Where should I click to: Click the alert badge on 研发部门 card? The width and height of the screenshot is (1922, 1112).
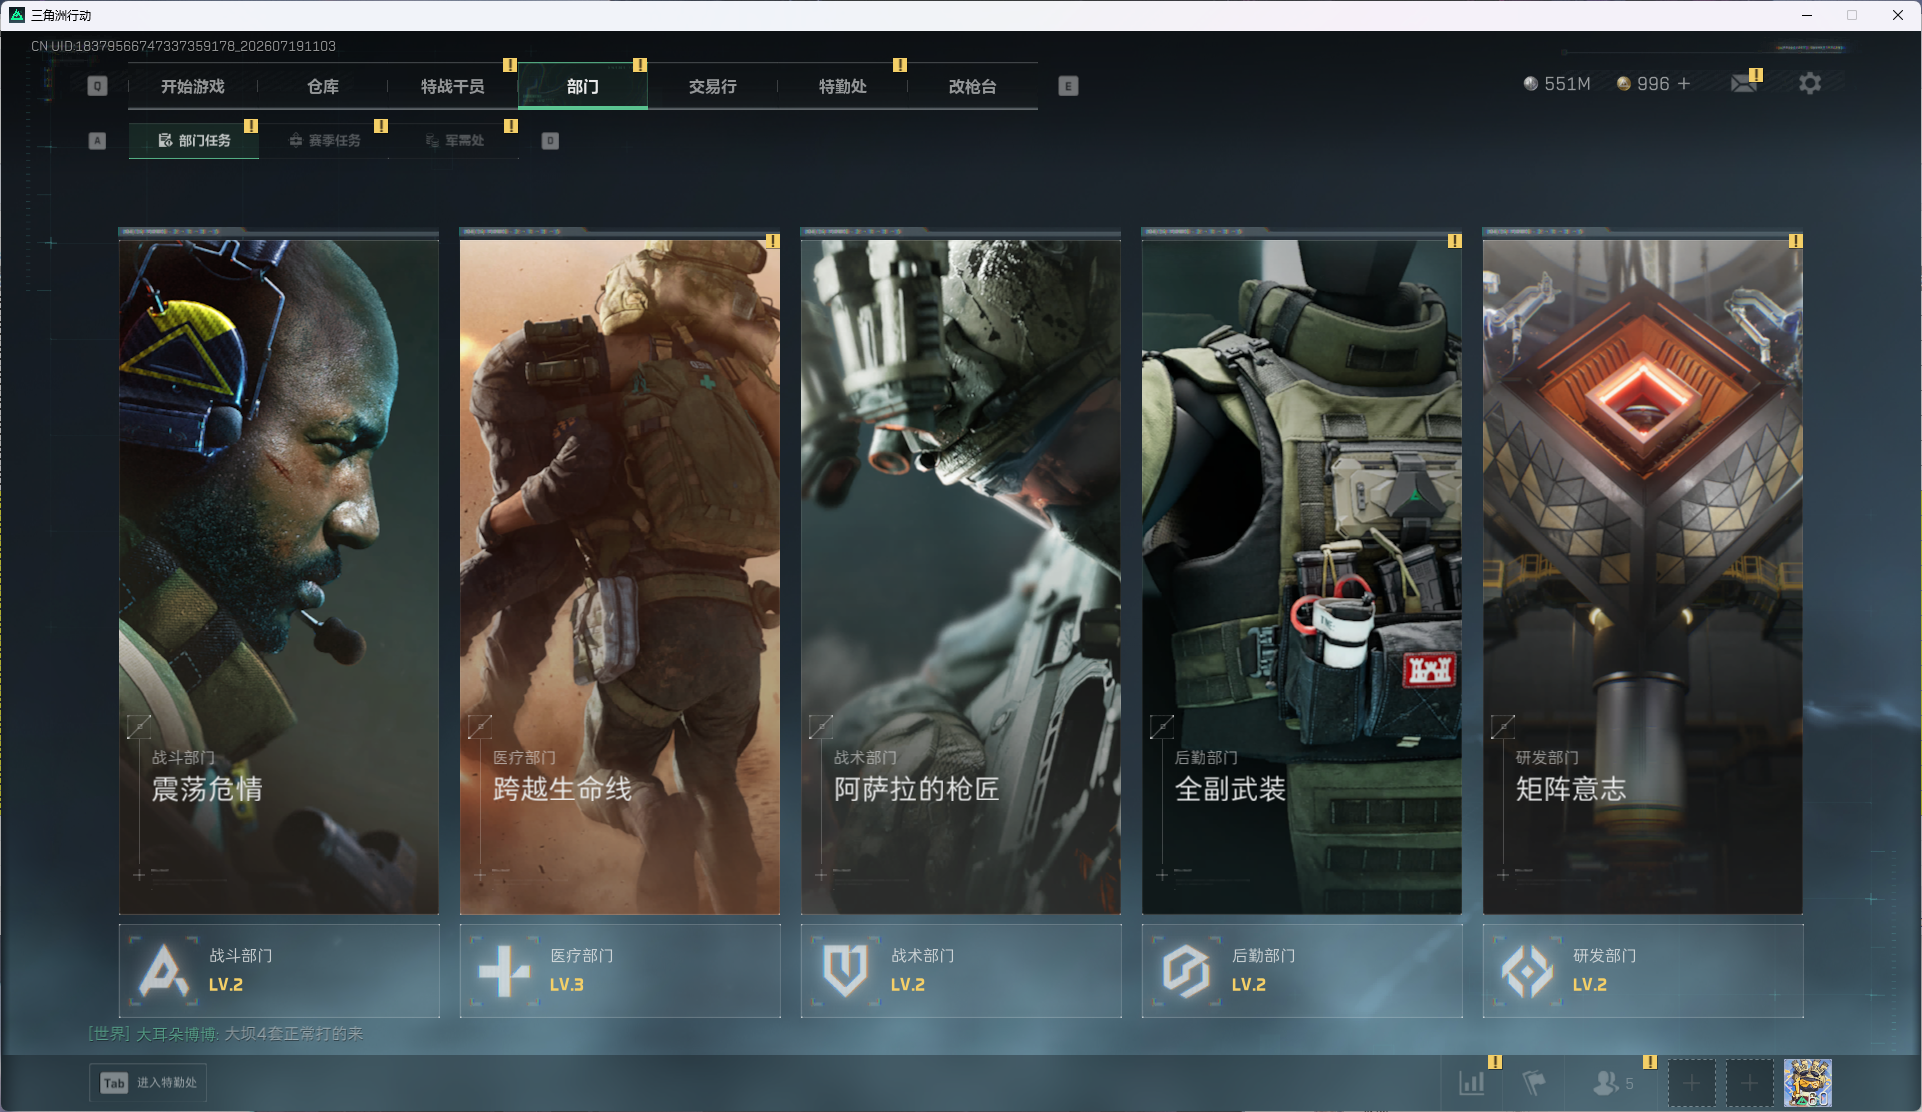(1796, 241)
